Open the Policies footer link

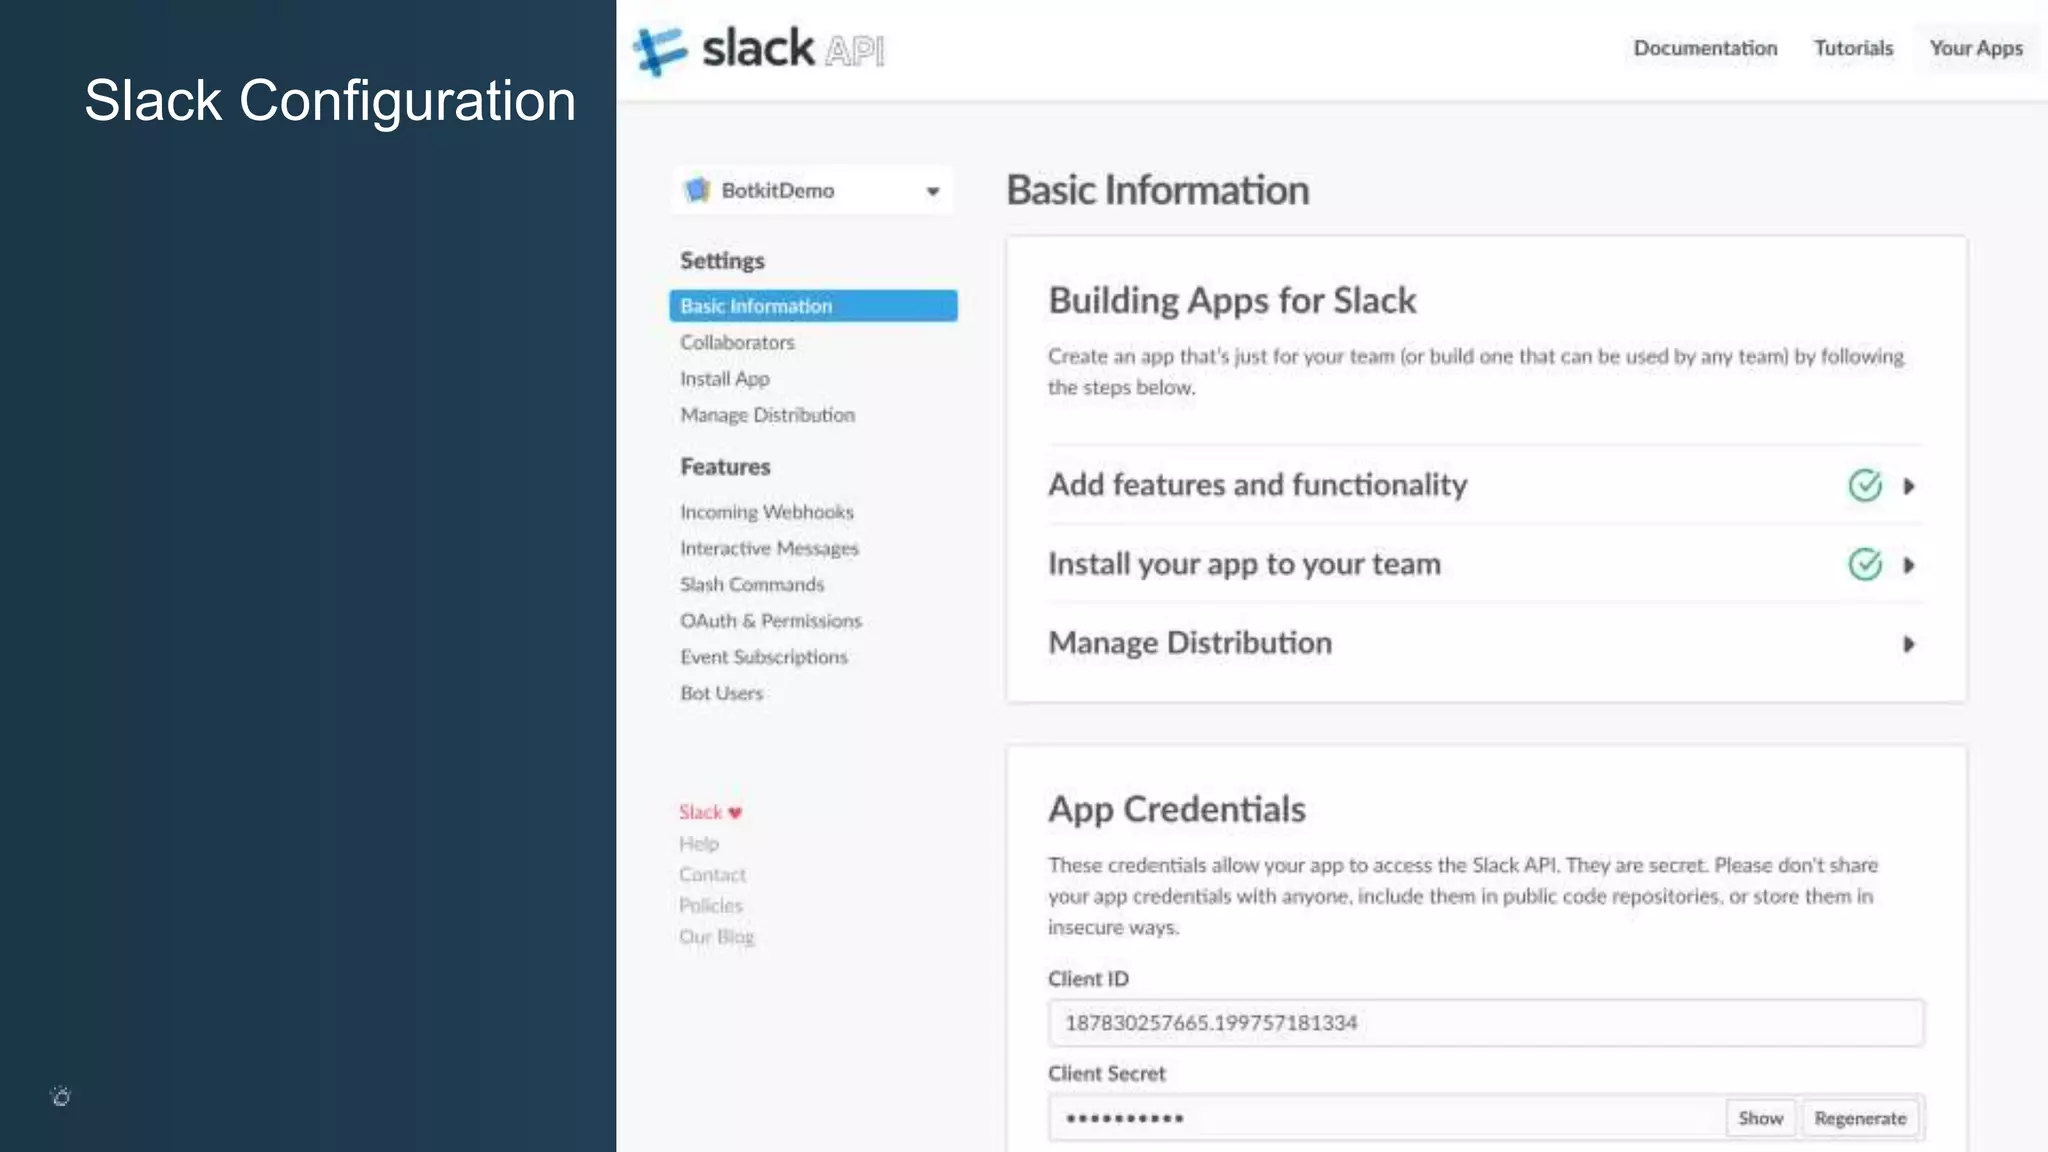(711, 906)
